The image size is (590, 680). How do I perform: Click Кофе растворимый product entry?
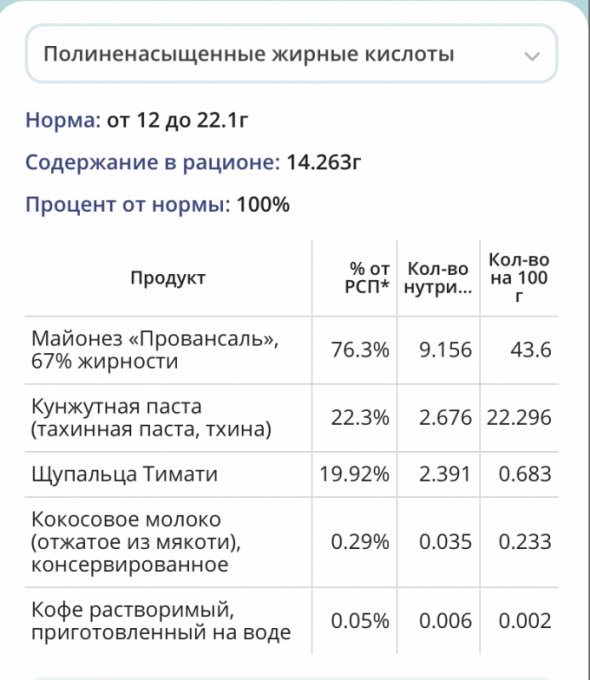tap(161, 621)
